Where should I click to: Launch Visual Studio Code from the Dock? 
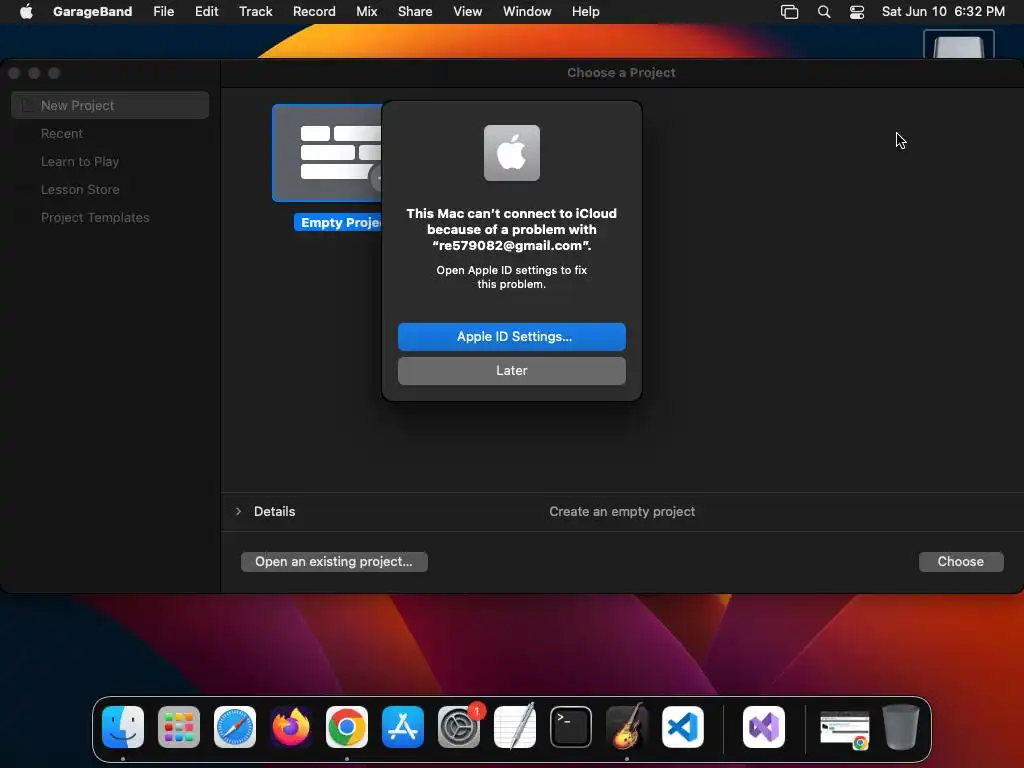coord(683,727)
